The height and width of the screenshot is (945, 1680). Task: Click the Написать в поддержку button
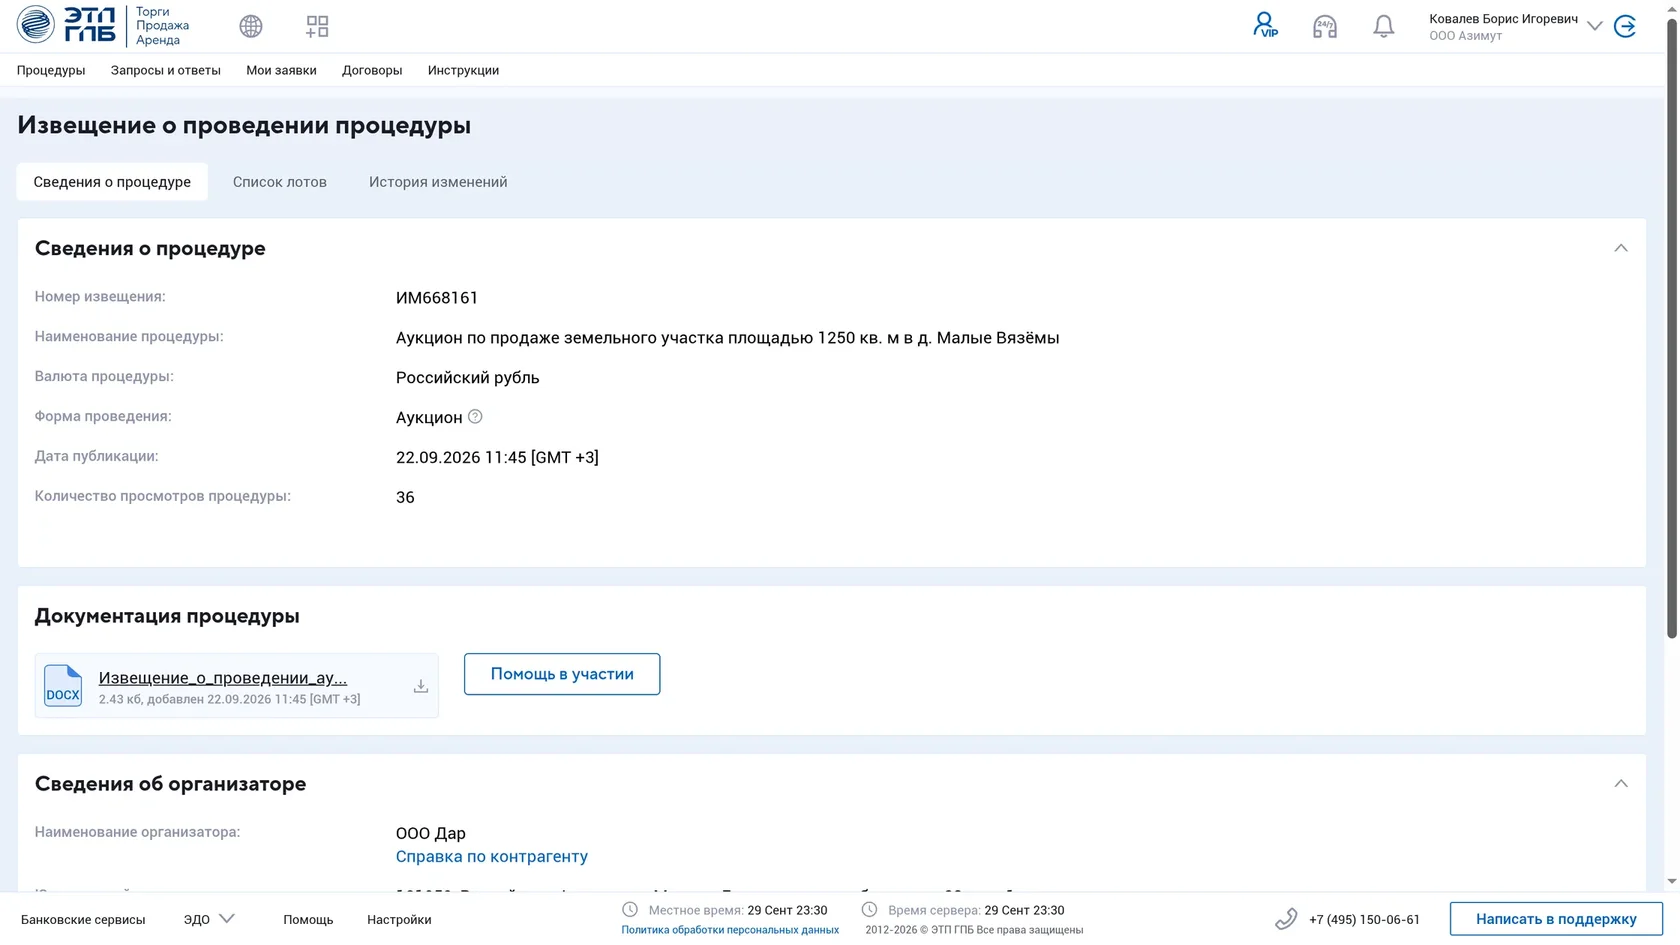(x=1556, y=919)
